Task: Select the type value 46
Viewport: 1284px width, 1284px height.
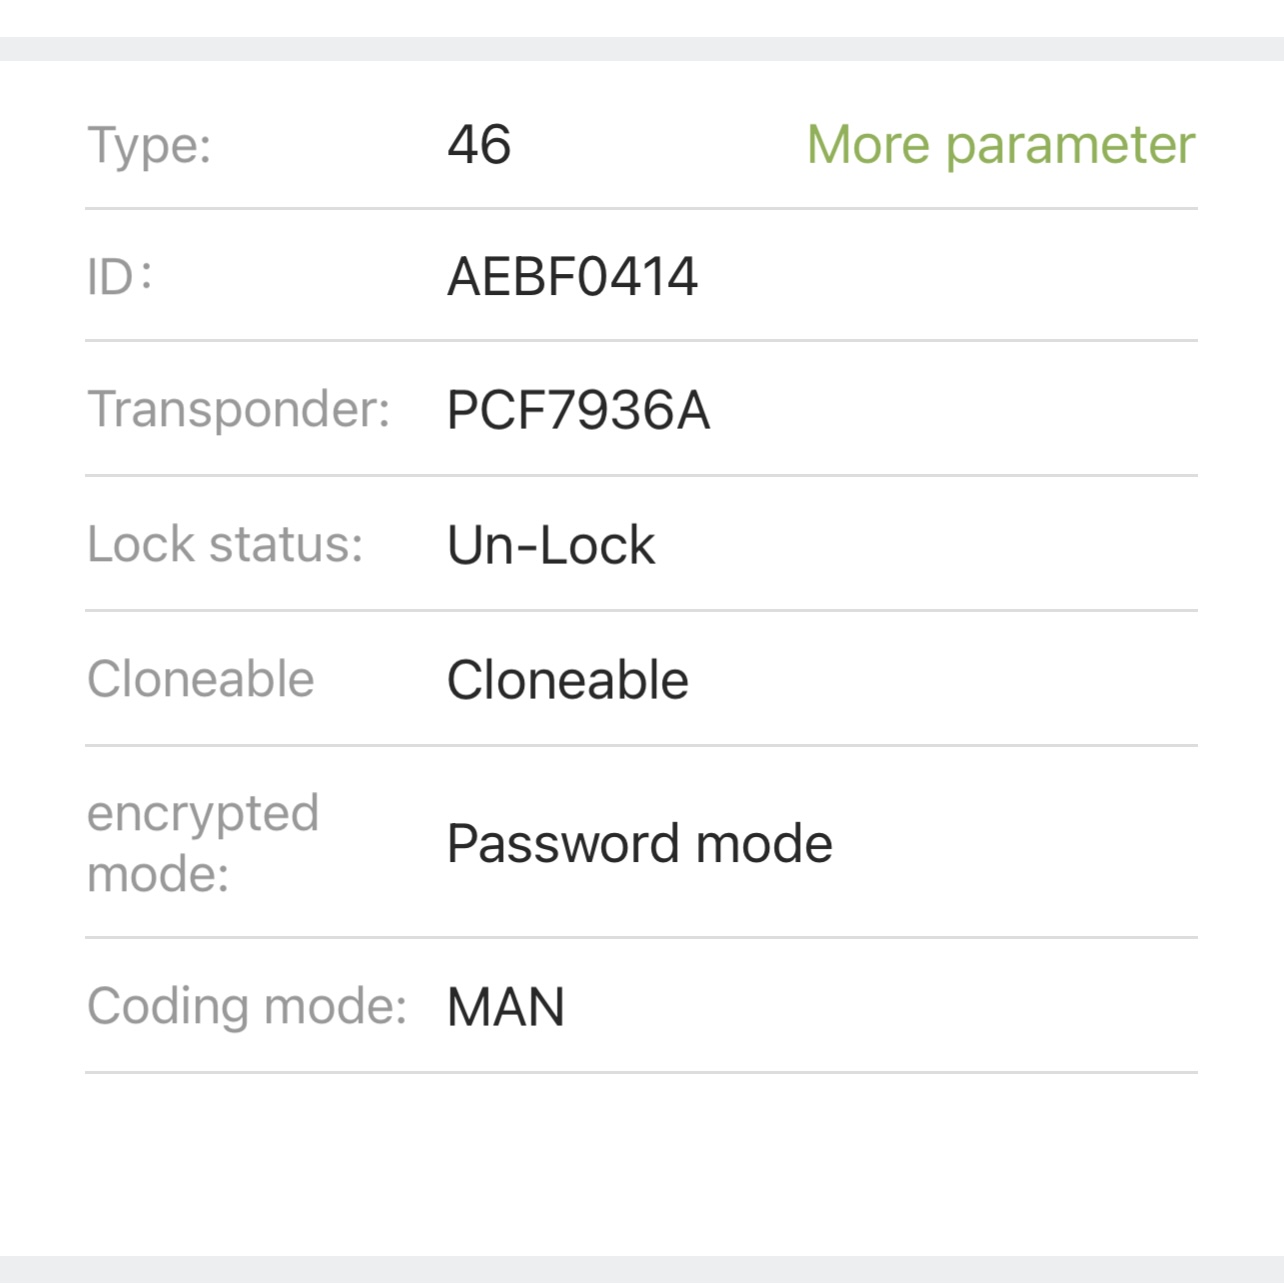Action: (x=479, y=145)
